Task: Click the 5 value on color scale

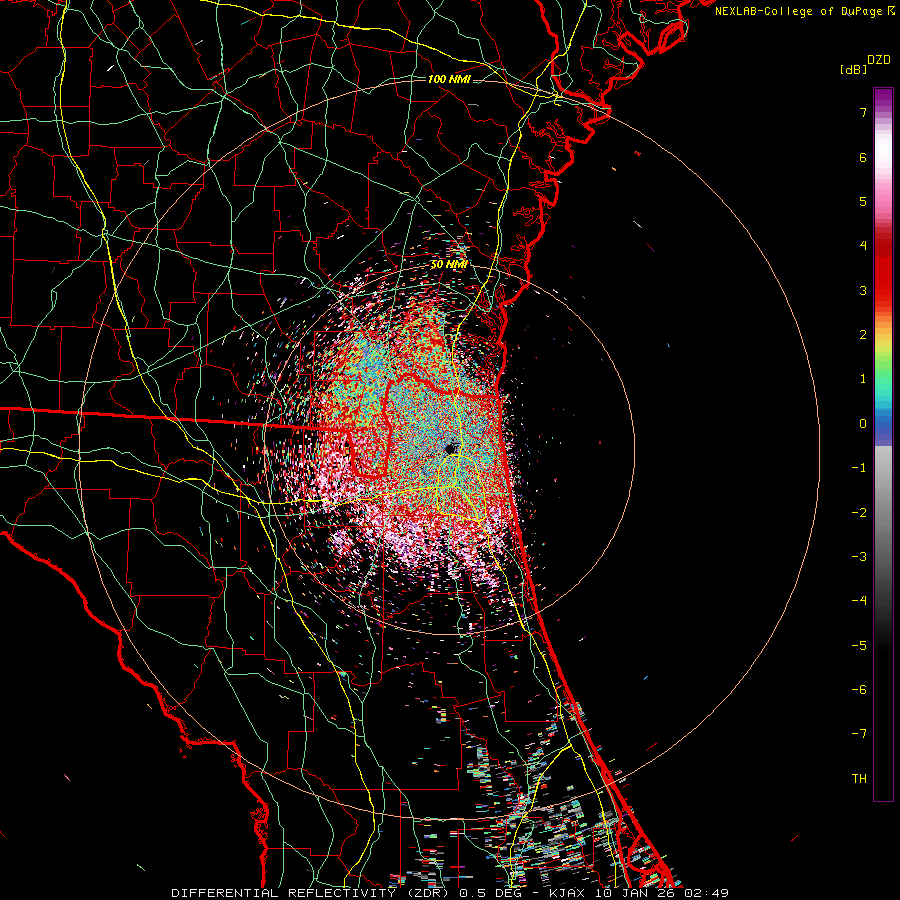Action: [x=863, y=201]
